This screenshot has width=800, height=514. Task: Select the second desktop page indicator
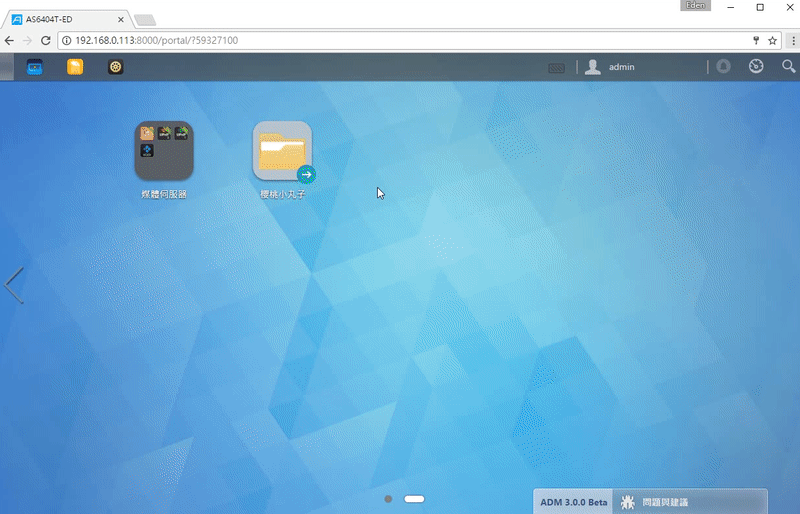click(x=414, y=499)
